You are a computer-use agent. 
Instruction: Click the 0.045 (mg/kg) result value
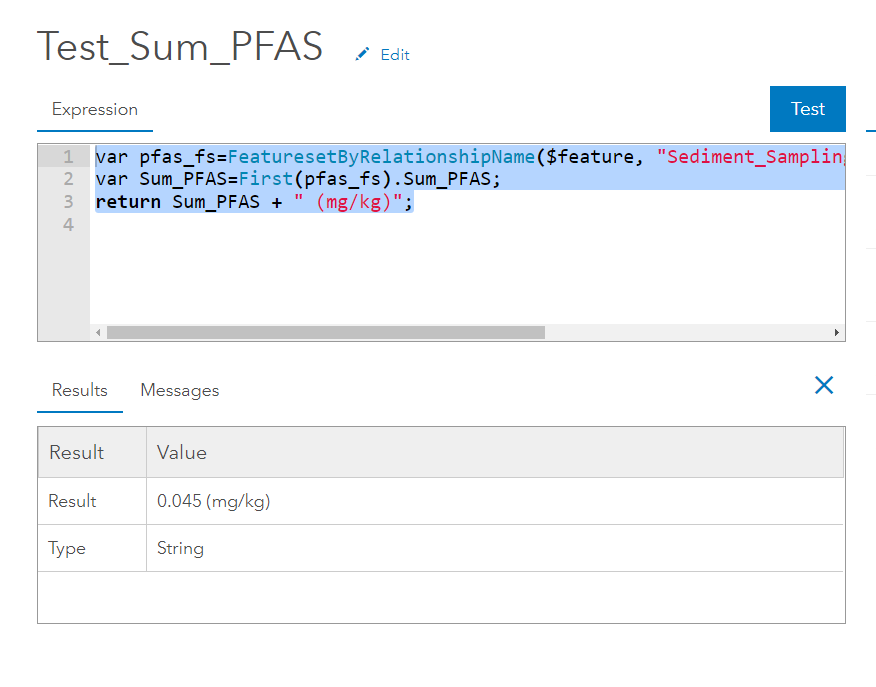click(x=214, y=501)
